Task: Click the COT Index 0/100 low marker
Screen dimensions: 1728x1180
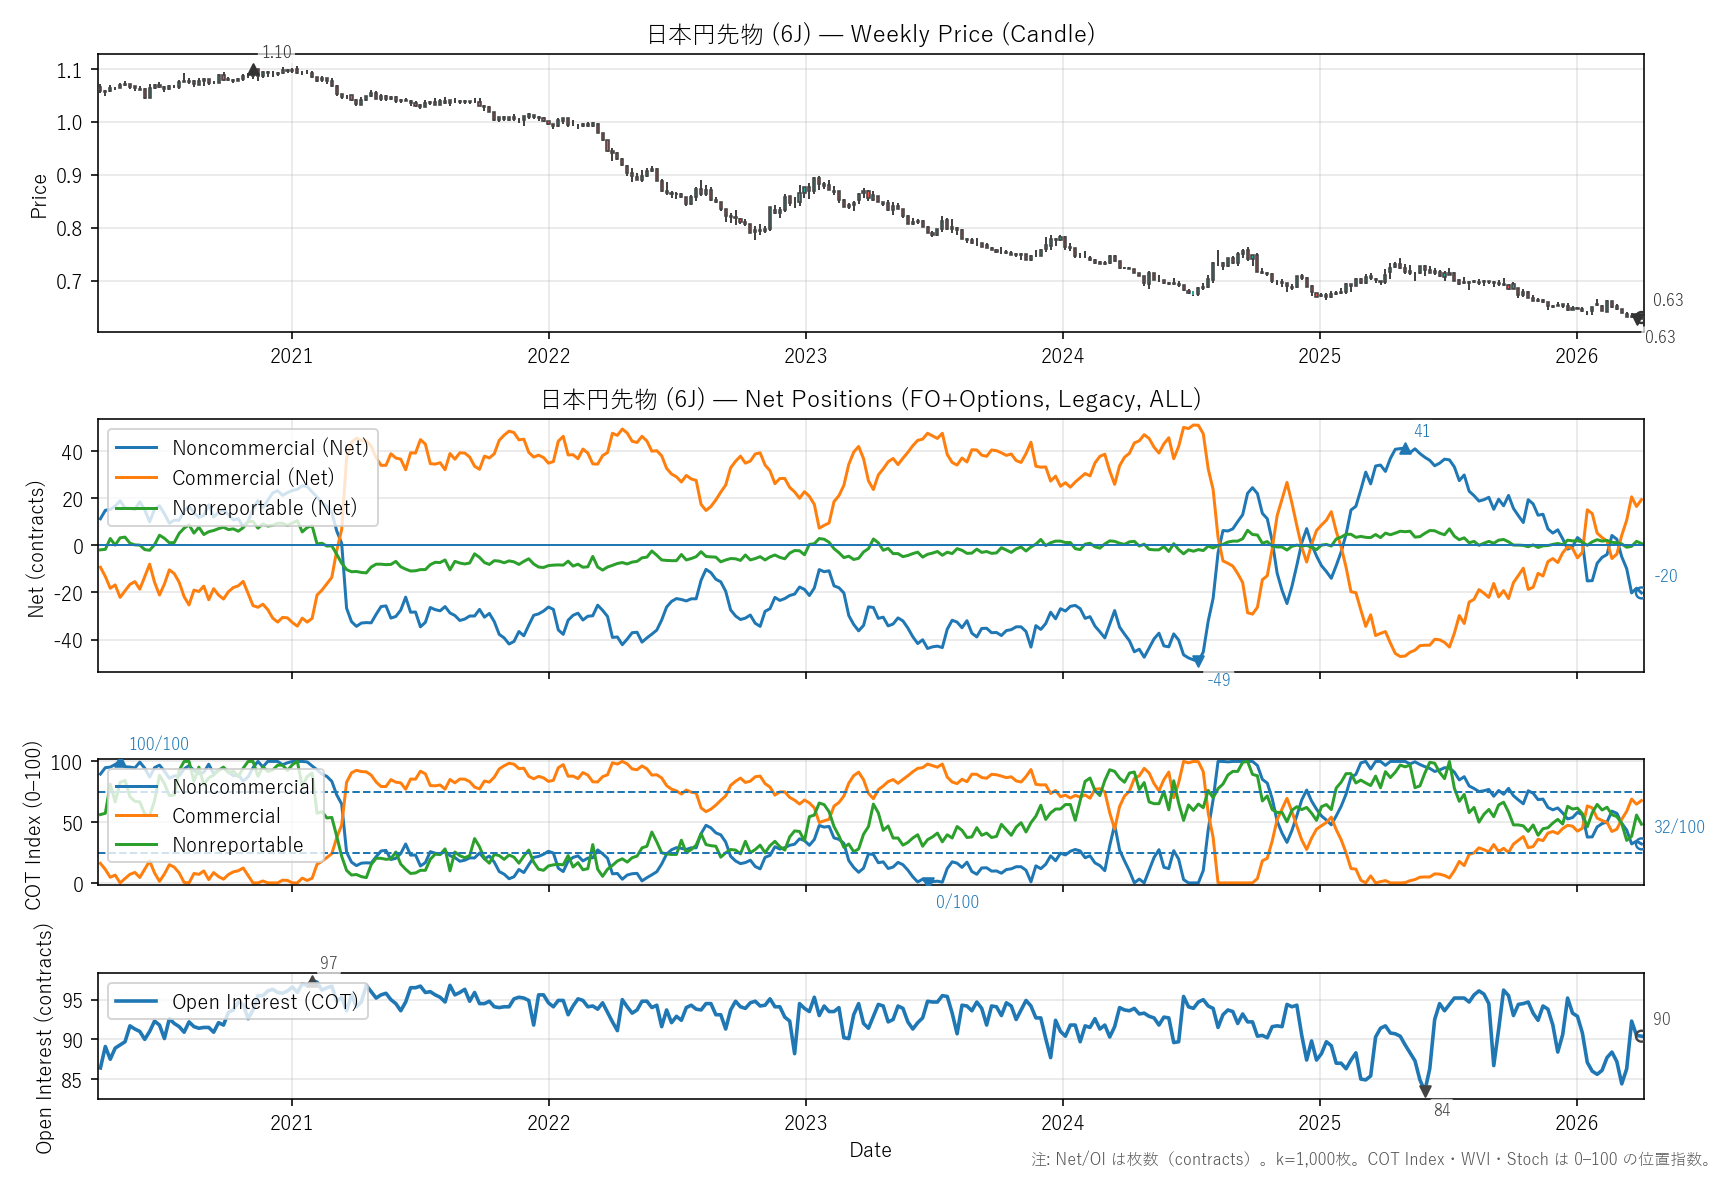Action: coord(927,882)
